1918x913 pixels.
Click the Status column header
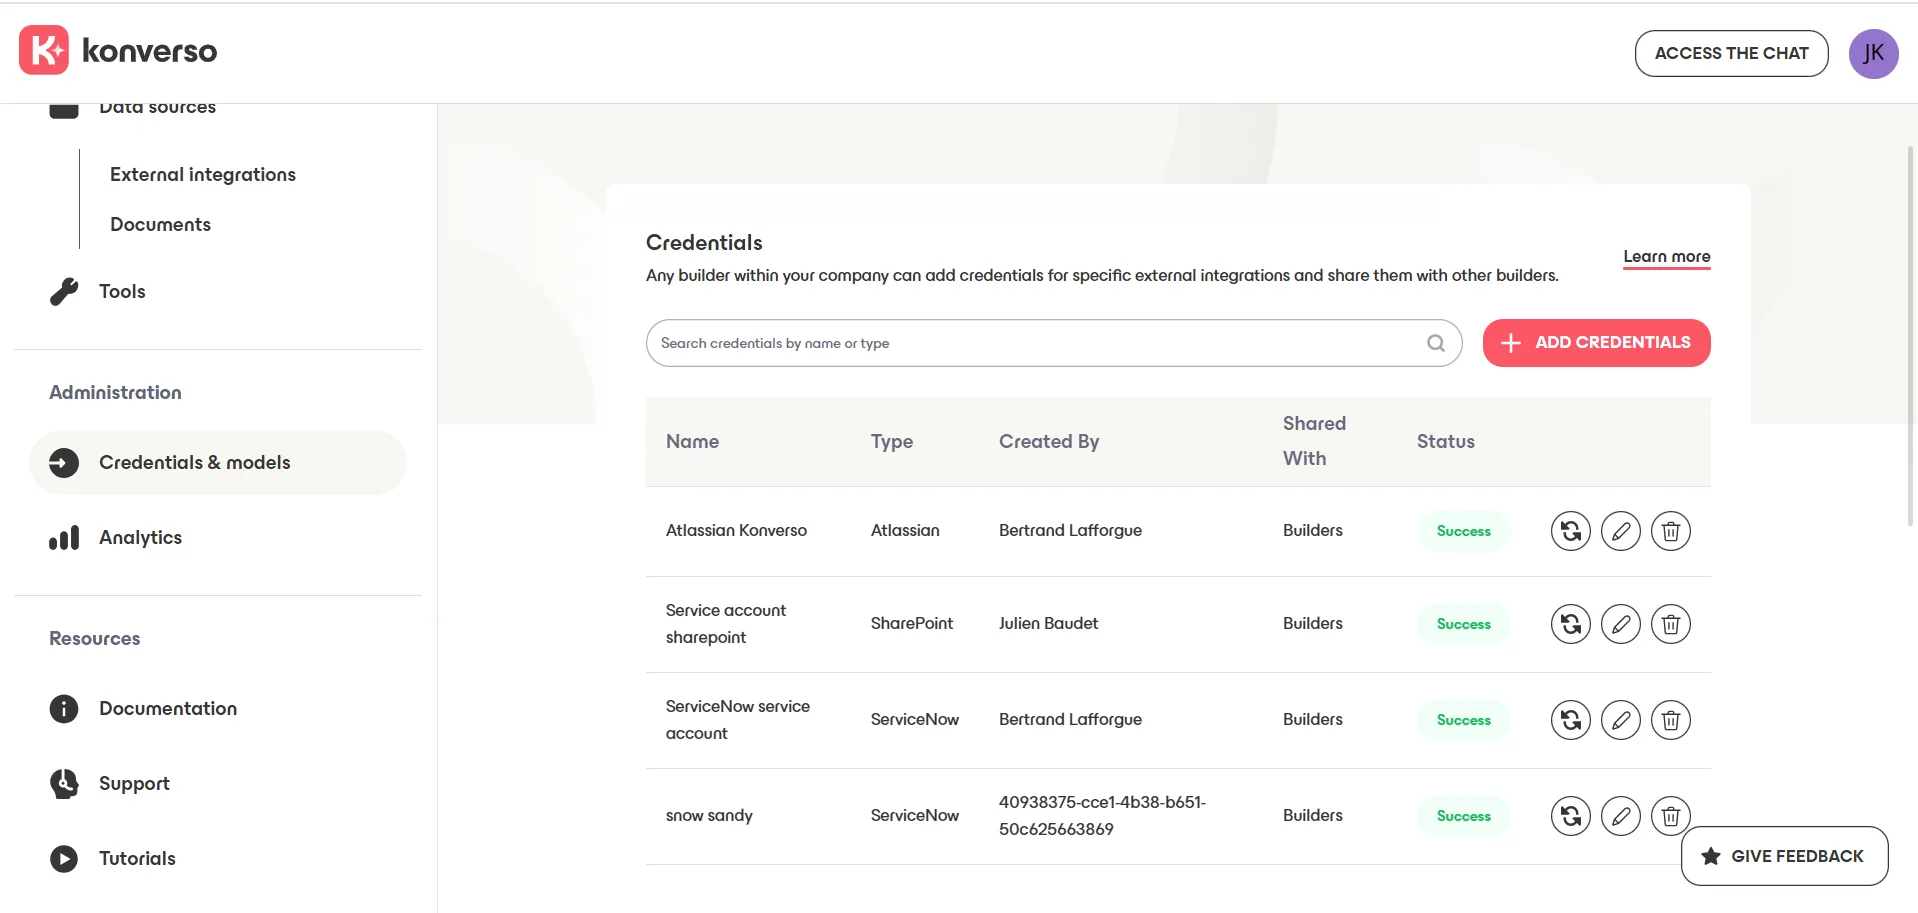click(1445, 441)
